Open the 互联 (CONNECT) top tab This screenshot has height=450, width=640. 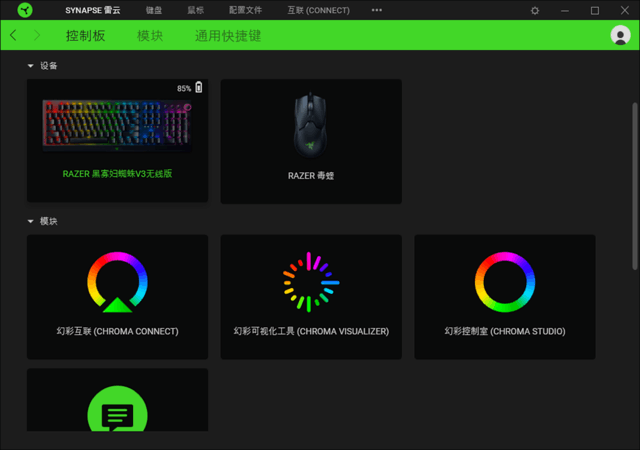pyautogui.click(x=318, y=10)
